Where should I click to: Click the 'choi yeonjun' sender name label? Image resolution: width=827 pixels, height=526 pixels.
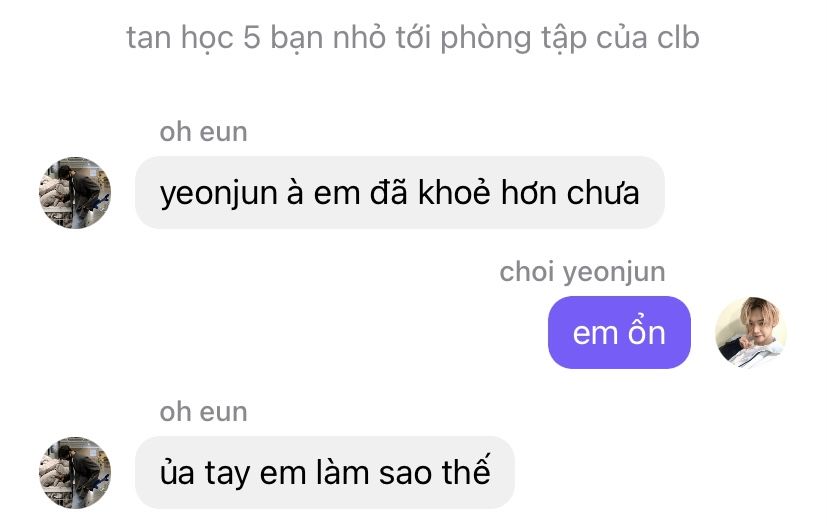582,272
